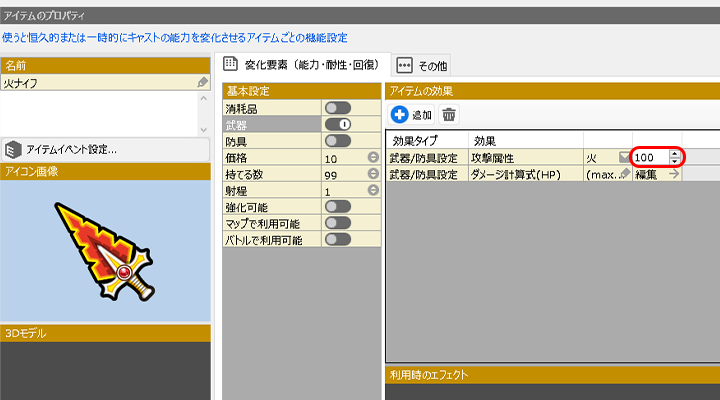Toggle the 強化可能 switch
The width and height of the screenshot is (720, 400).
coord(337,206)
